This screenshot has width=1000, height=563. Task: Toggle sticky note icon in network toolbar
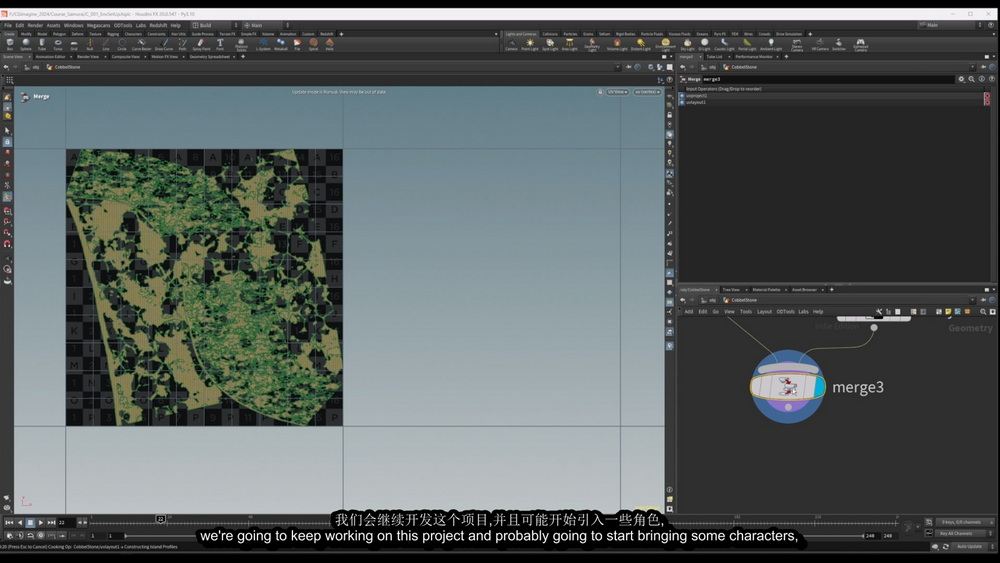(948, 312)
